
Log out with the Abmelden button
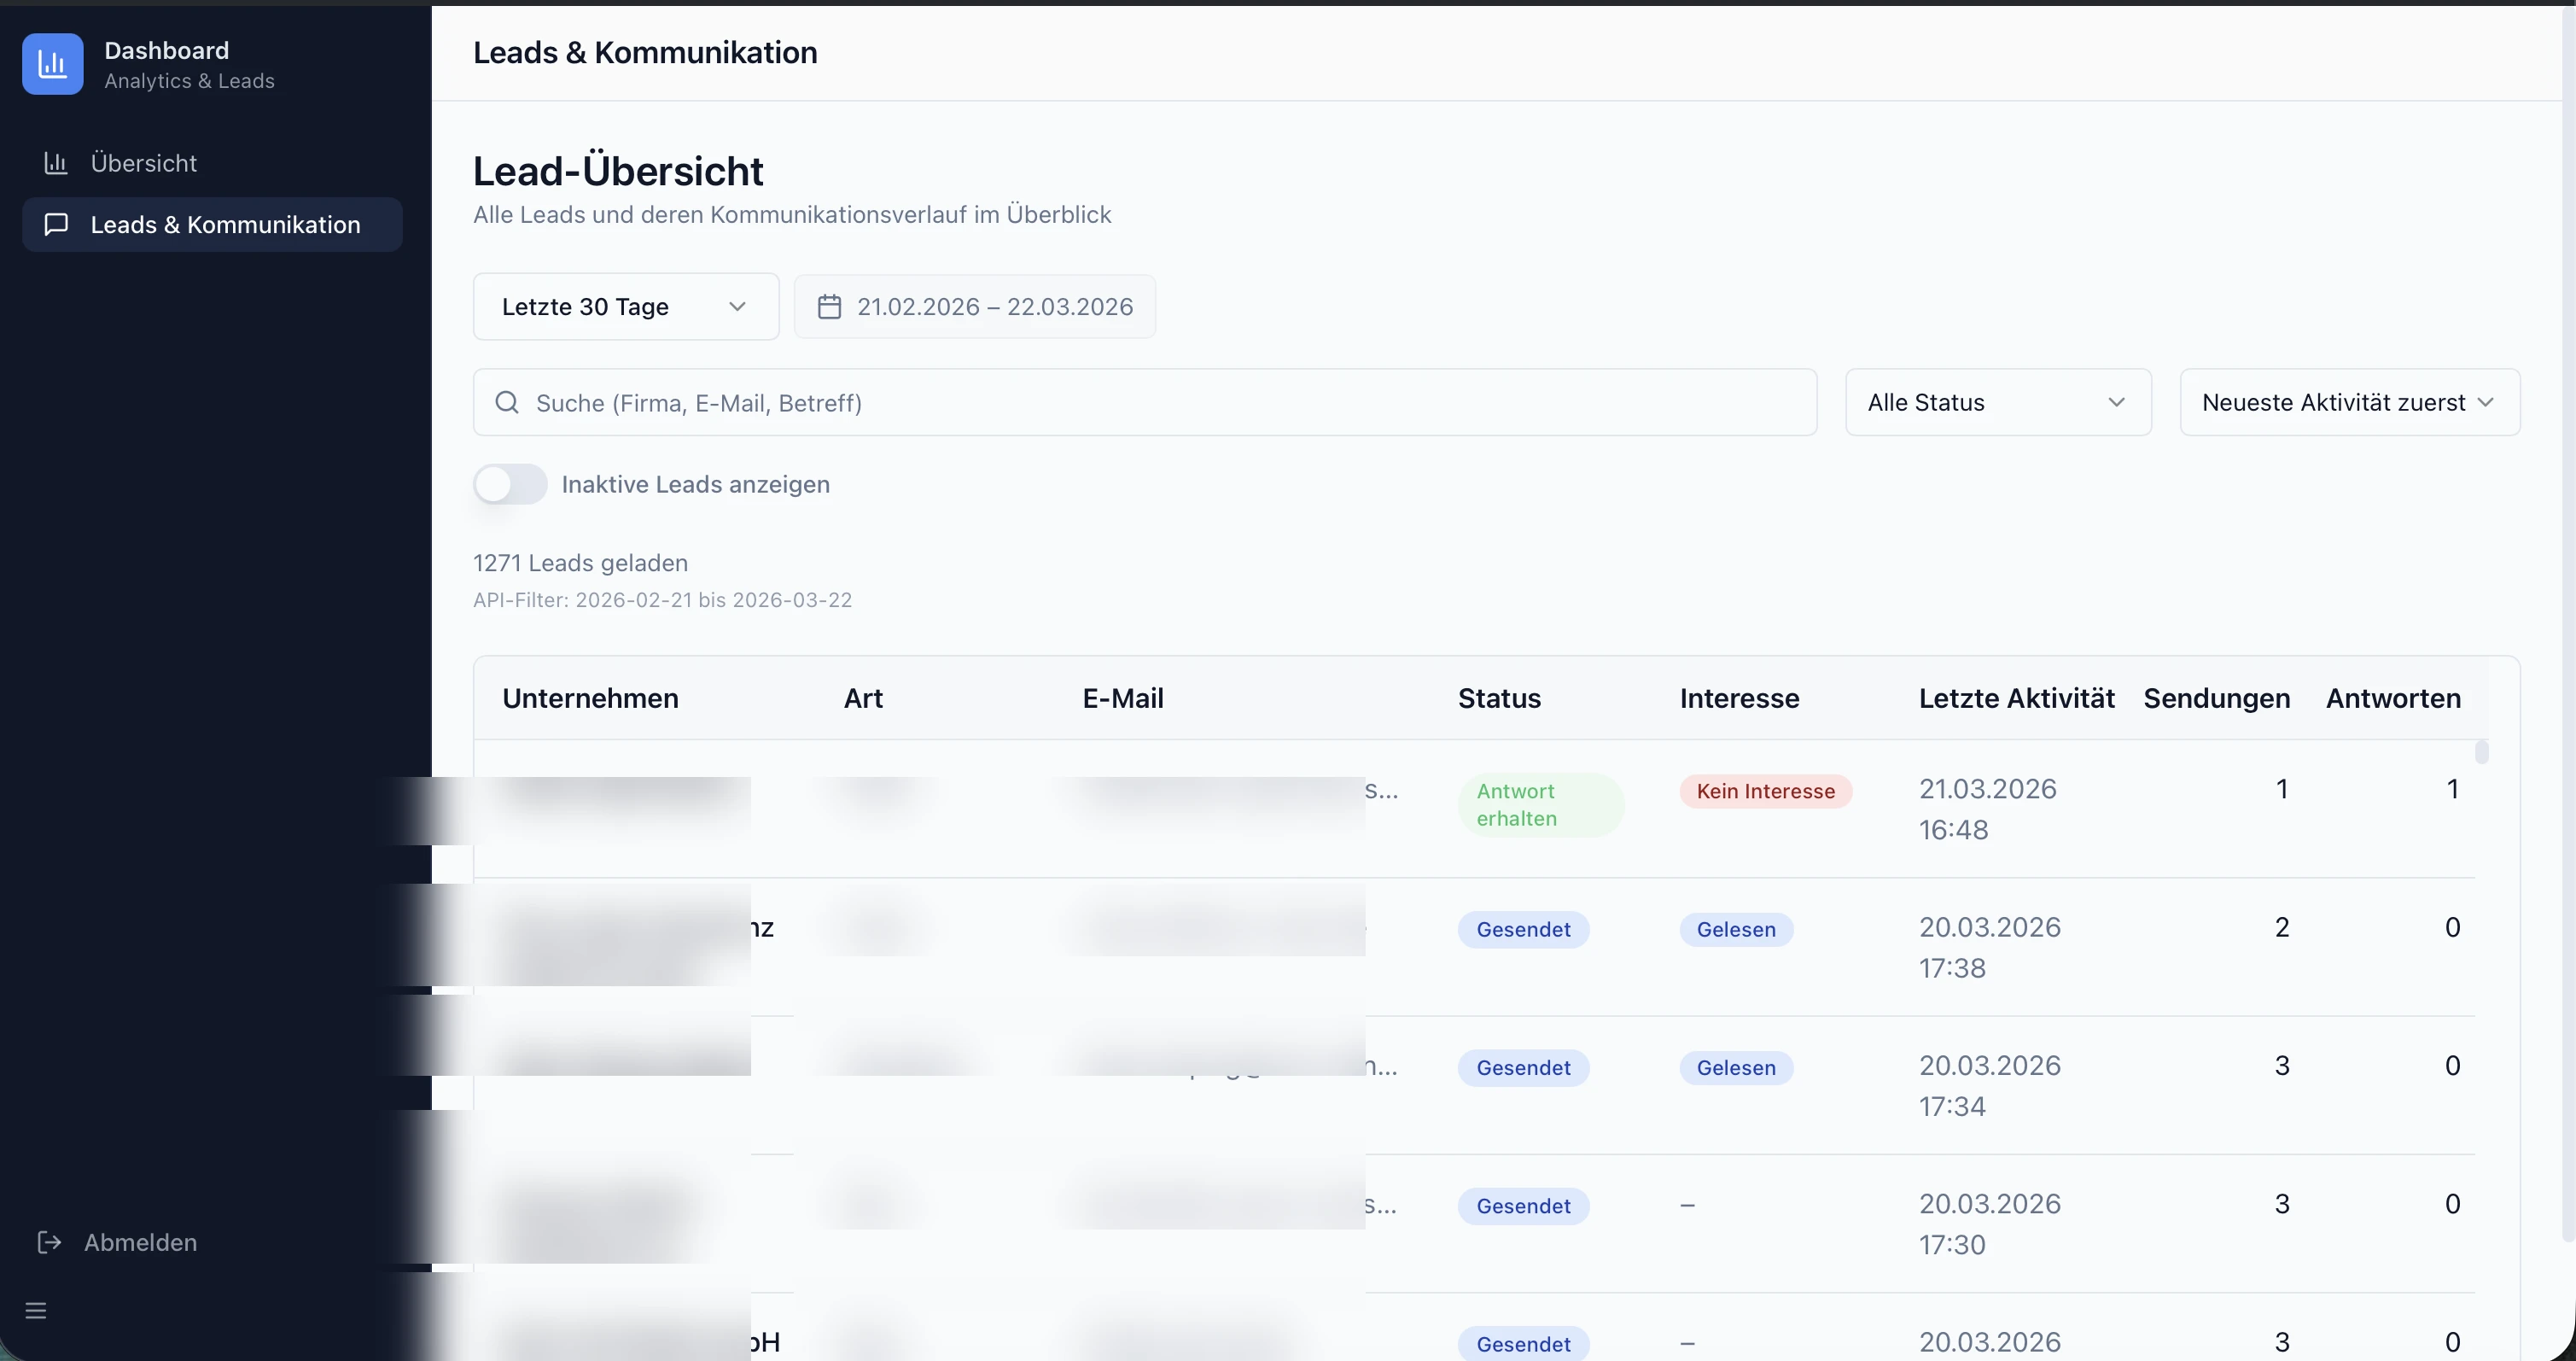pos(118,1243)
